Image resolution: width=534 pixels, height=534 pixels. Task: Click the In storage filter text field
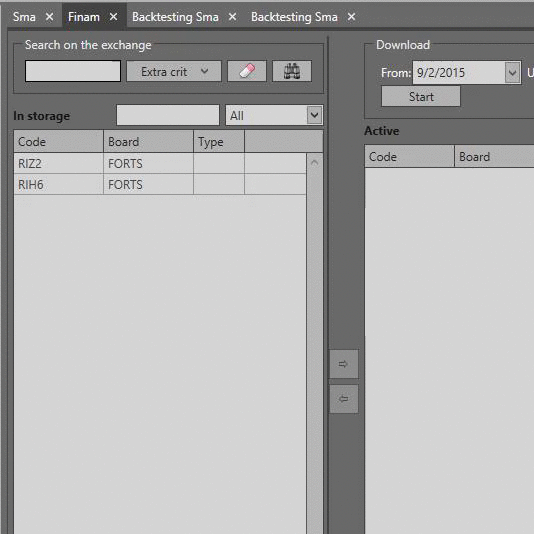pyautogui.click(x=168, y=115)
